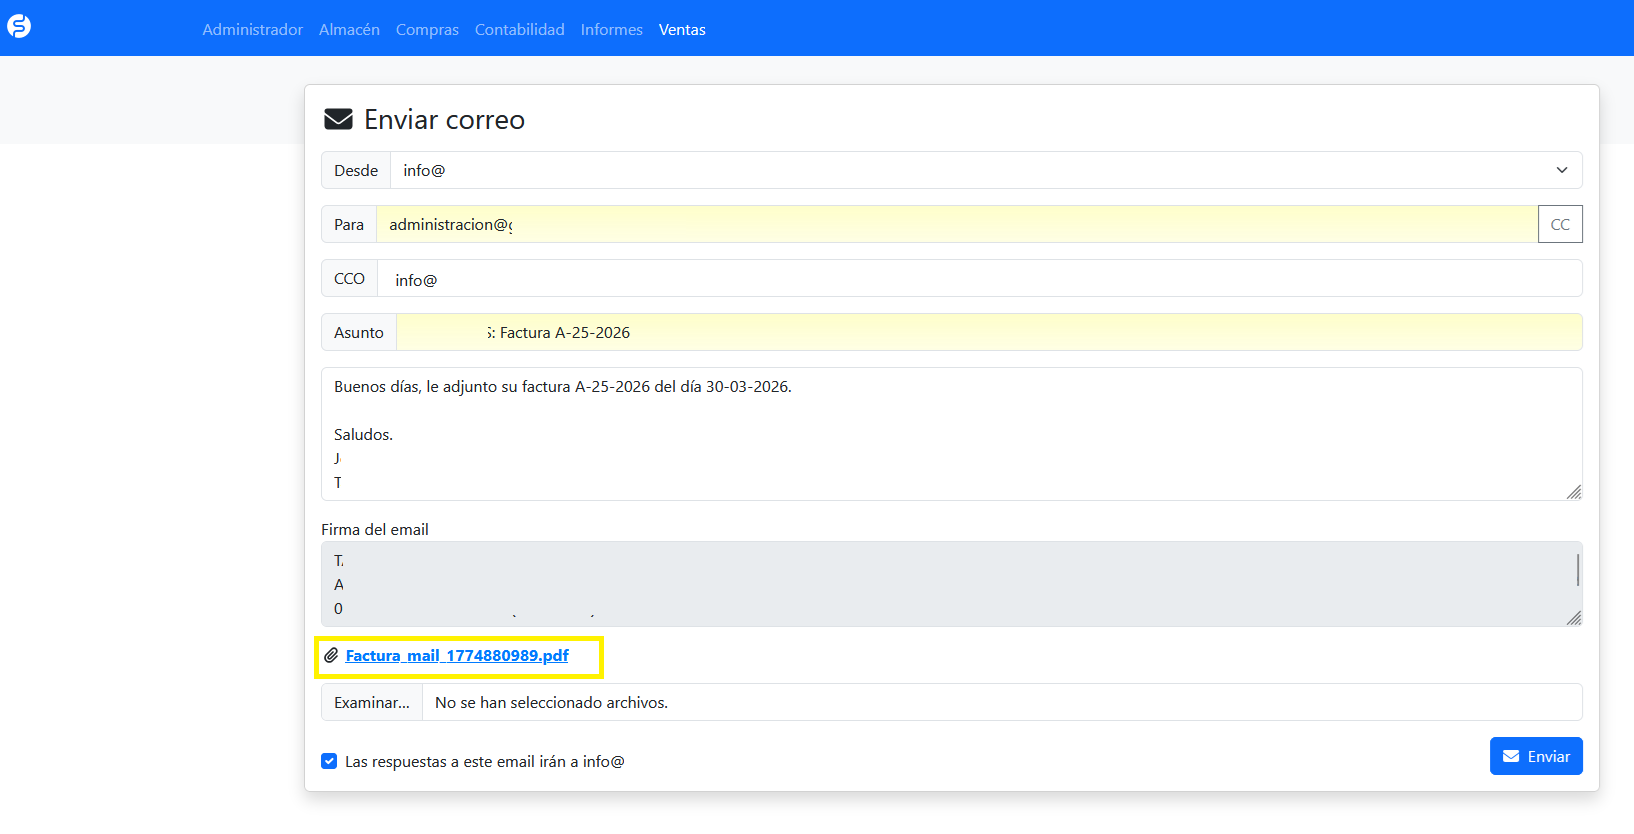Open the Almacén menu
This screenshot has height=834, width=1634.
[349, 30]
